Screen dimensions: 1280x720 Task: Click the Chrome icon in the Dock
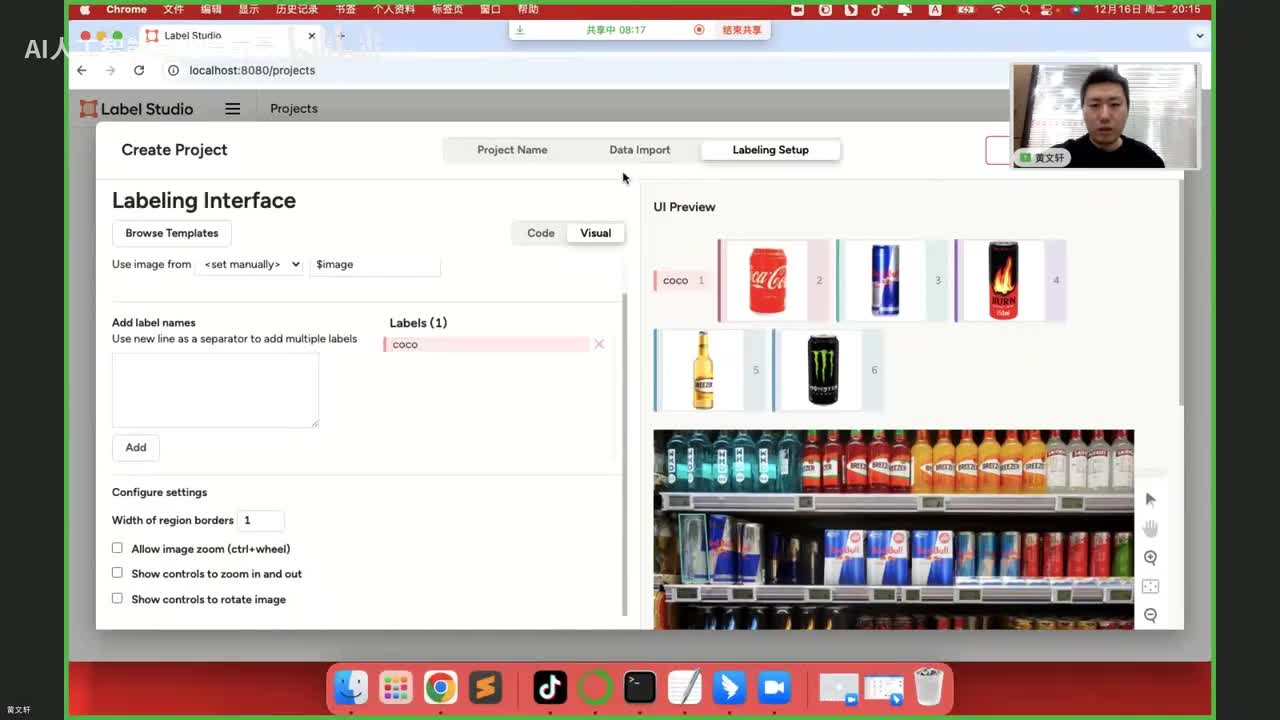click(440, 687)
